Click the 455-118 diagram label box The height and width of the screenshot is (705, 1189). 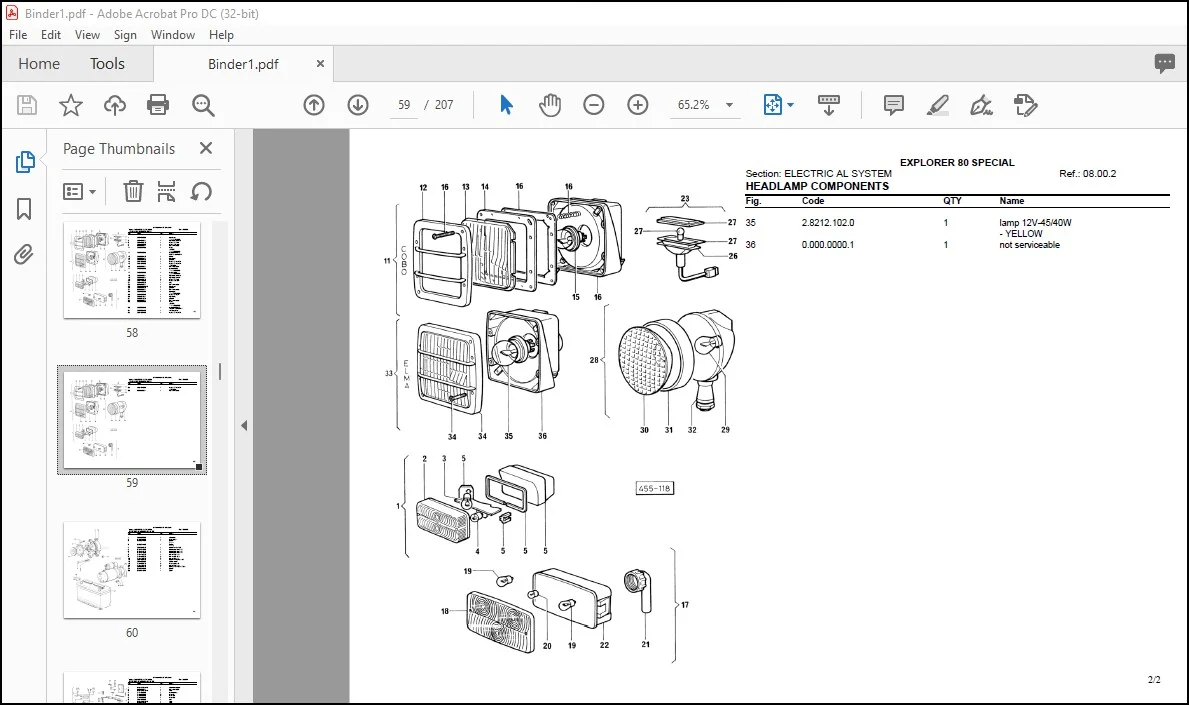(x=654, y=488)
